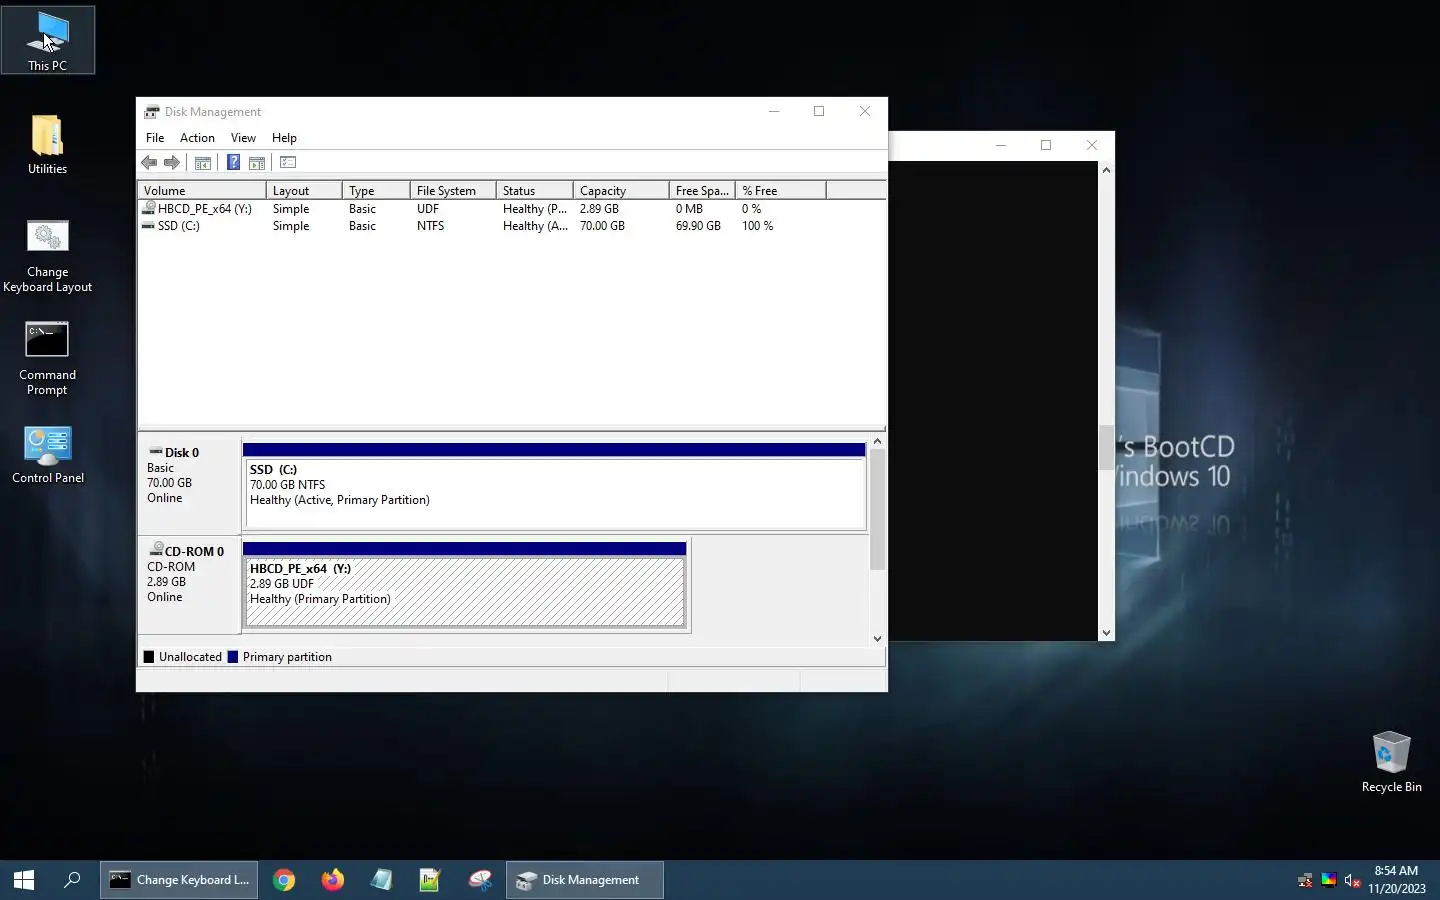1440x900 pixels.
Task: Click the muted volume tray icon
Action: (x=1353, y=881)
